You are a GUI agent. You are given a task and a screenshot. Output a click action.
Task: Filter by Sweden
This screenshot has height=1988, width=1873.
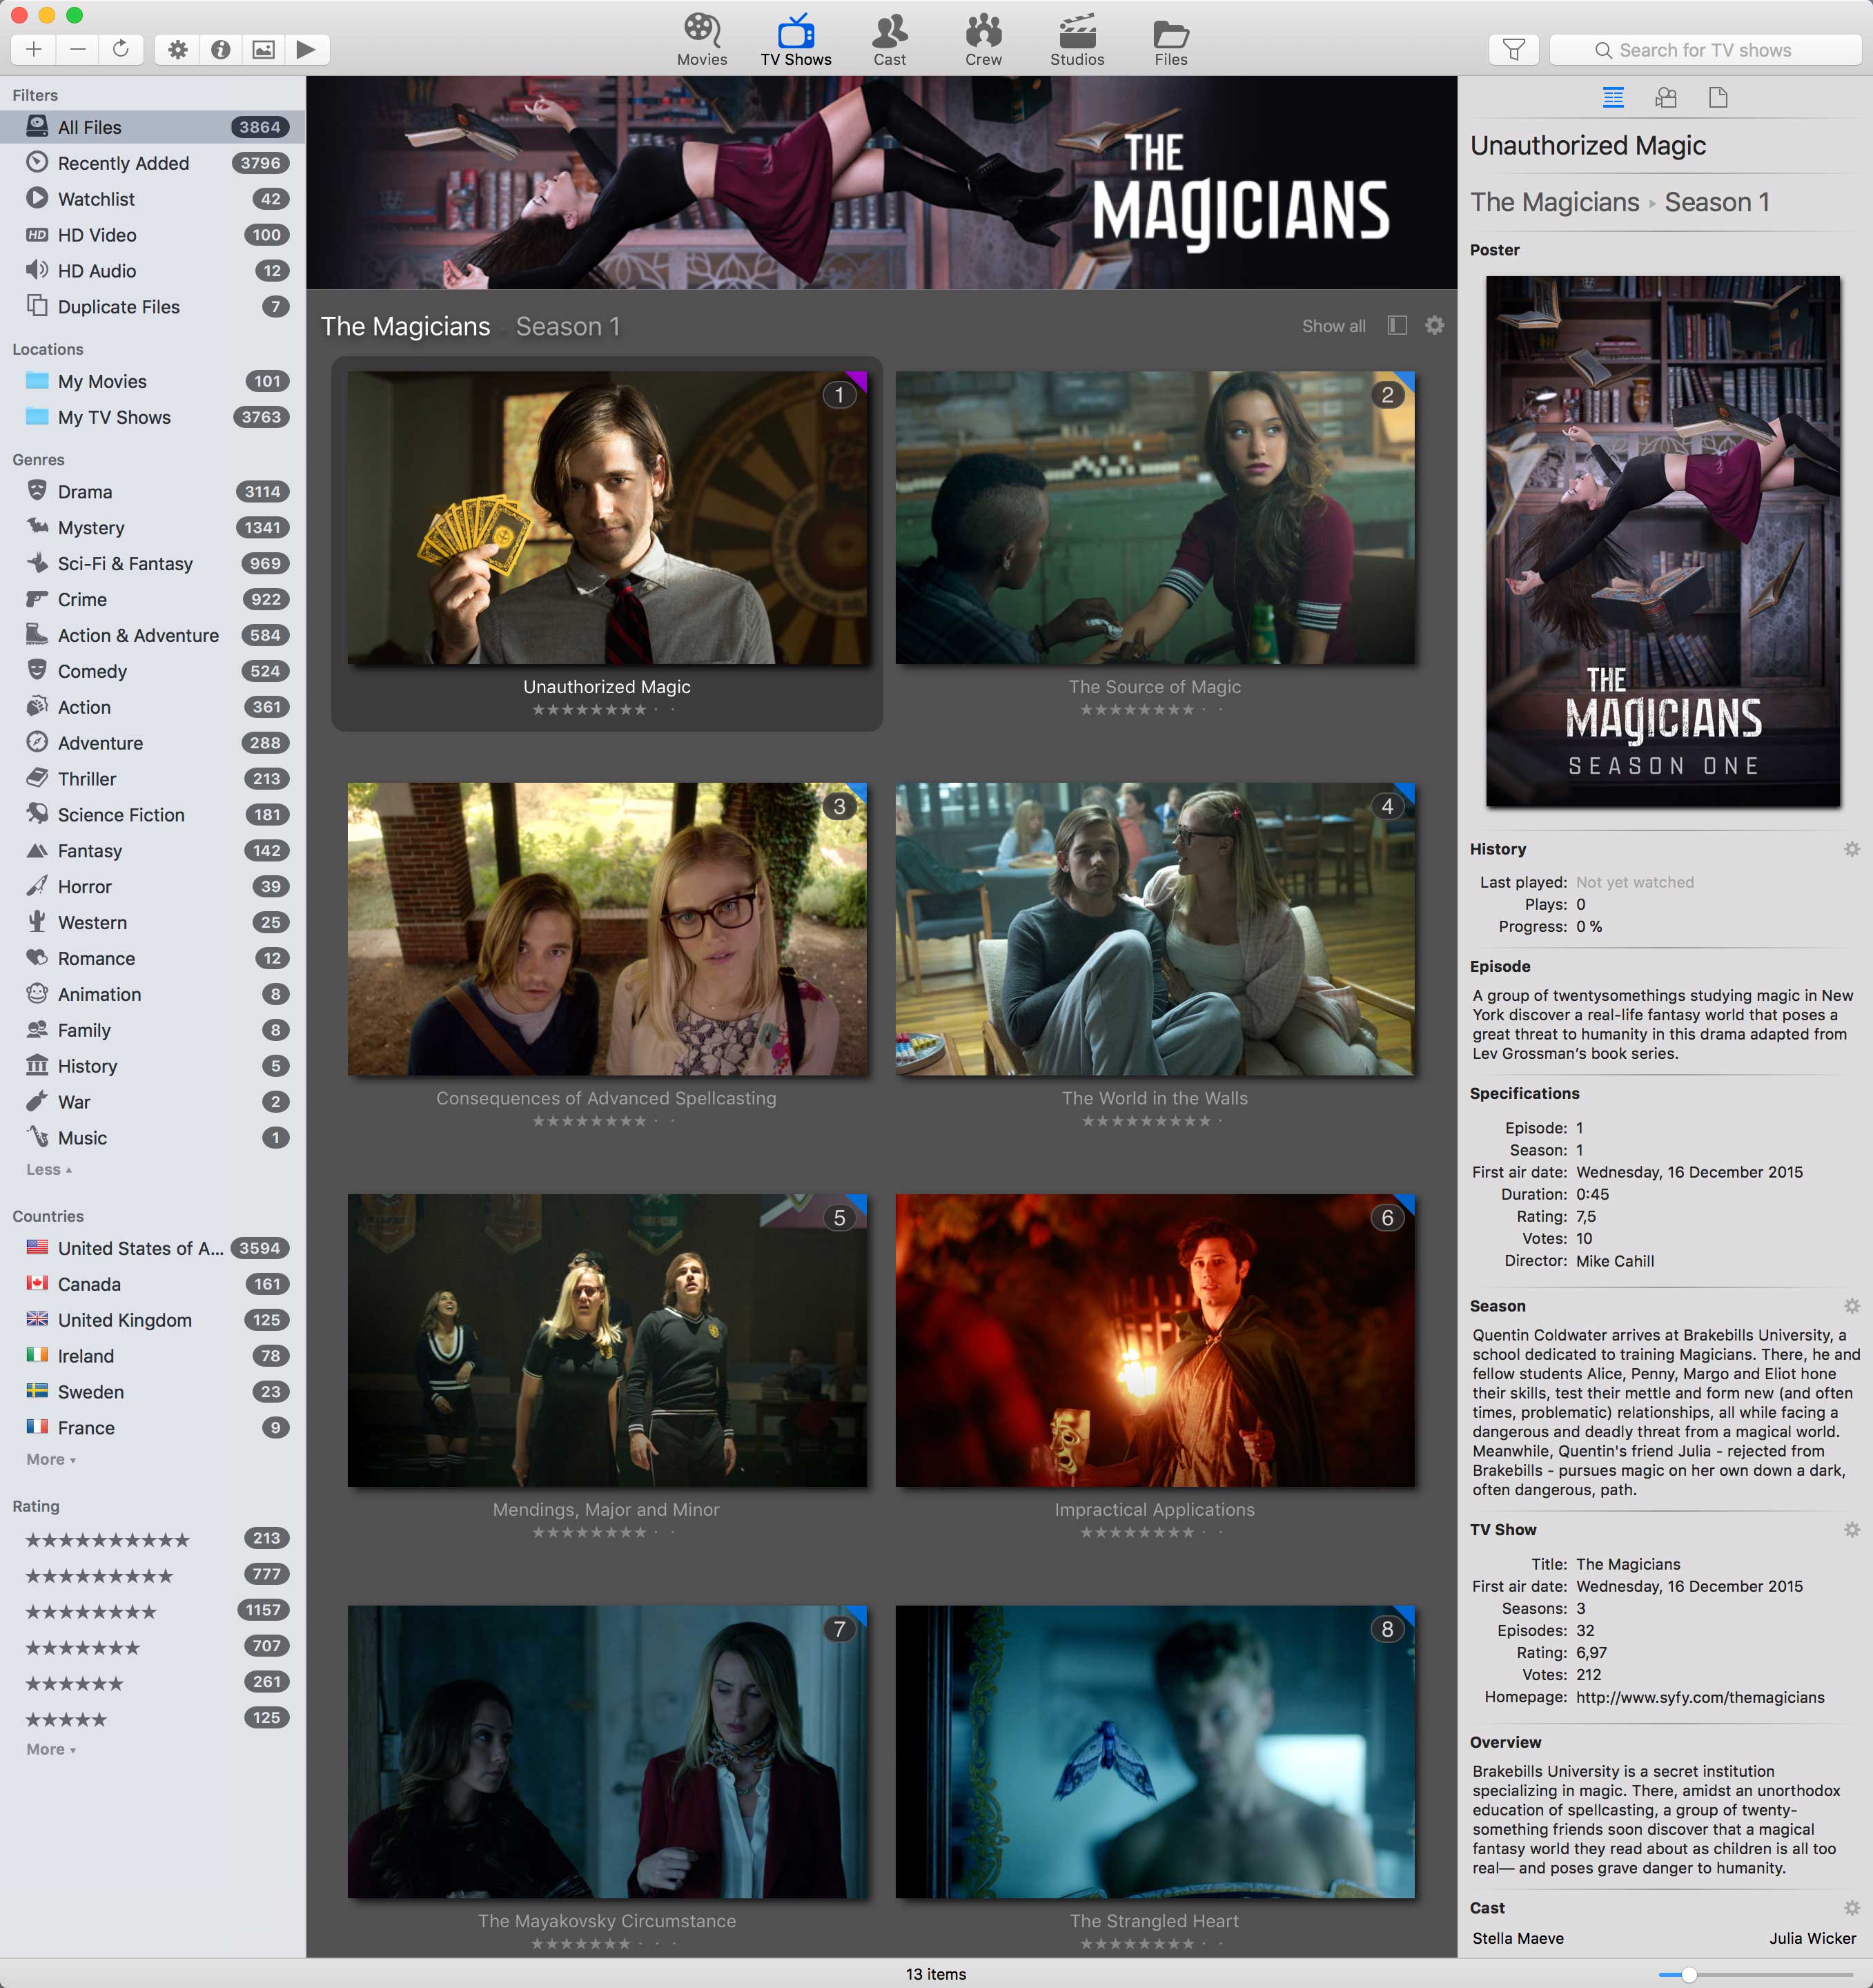[153, 1392]
